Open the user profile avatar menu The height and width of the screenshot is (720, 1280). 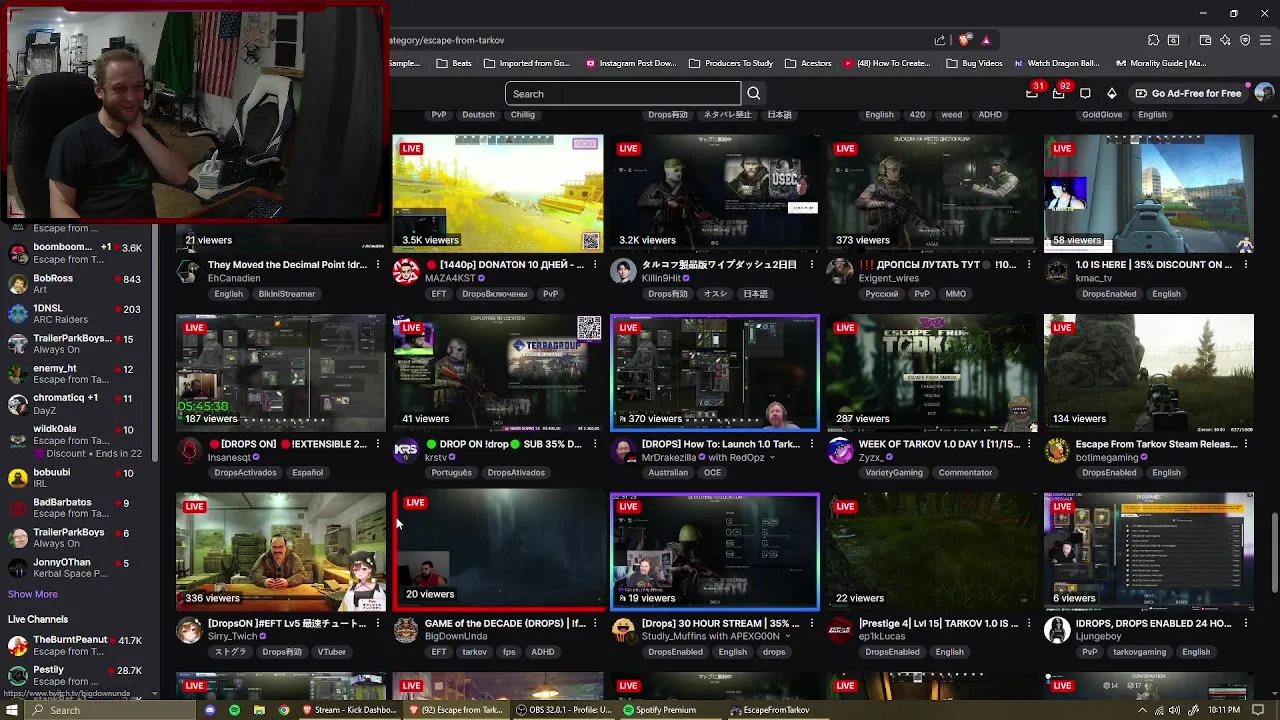point(1264,93)
